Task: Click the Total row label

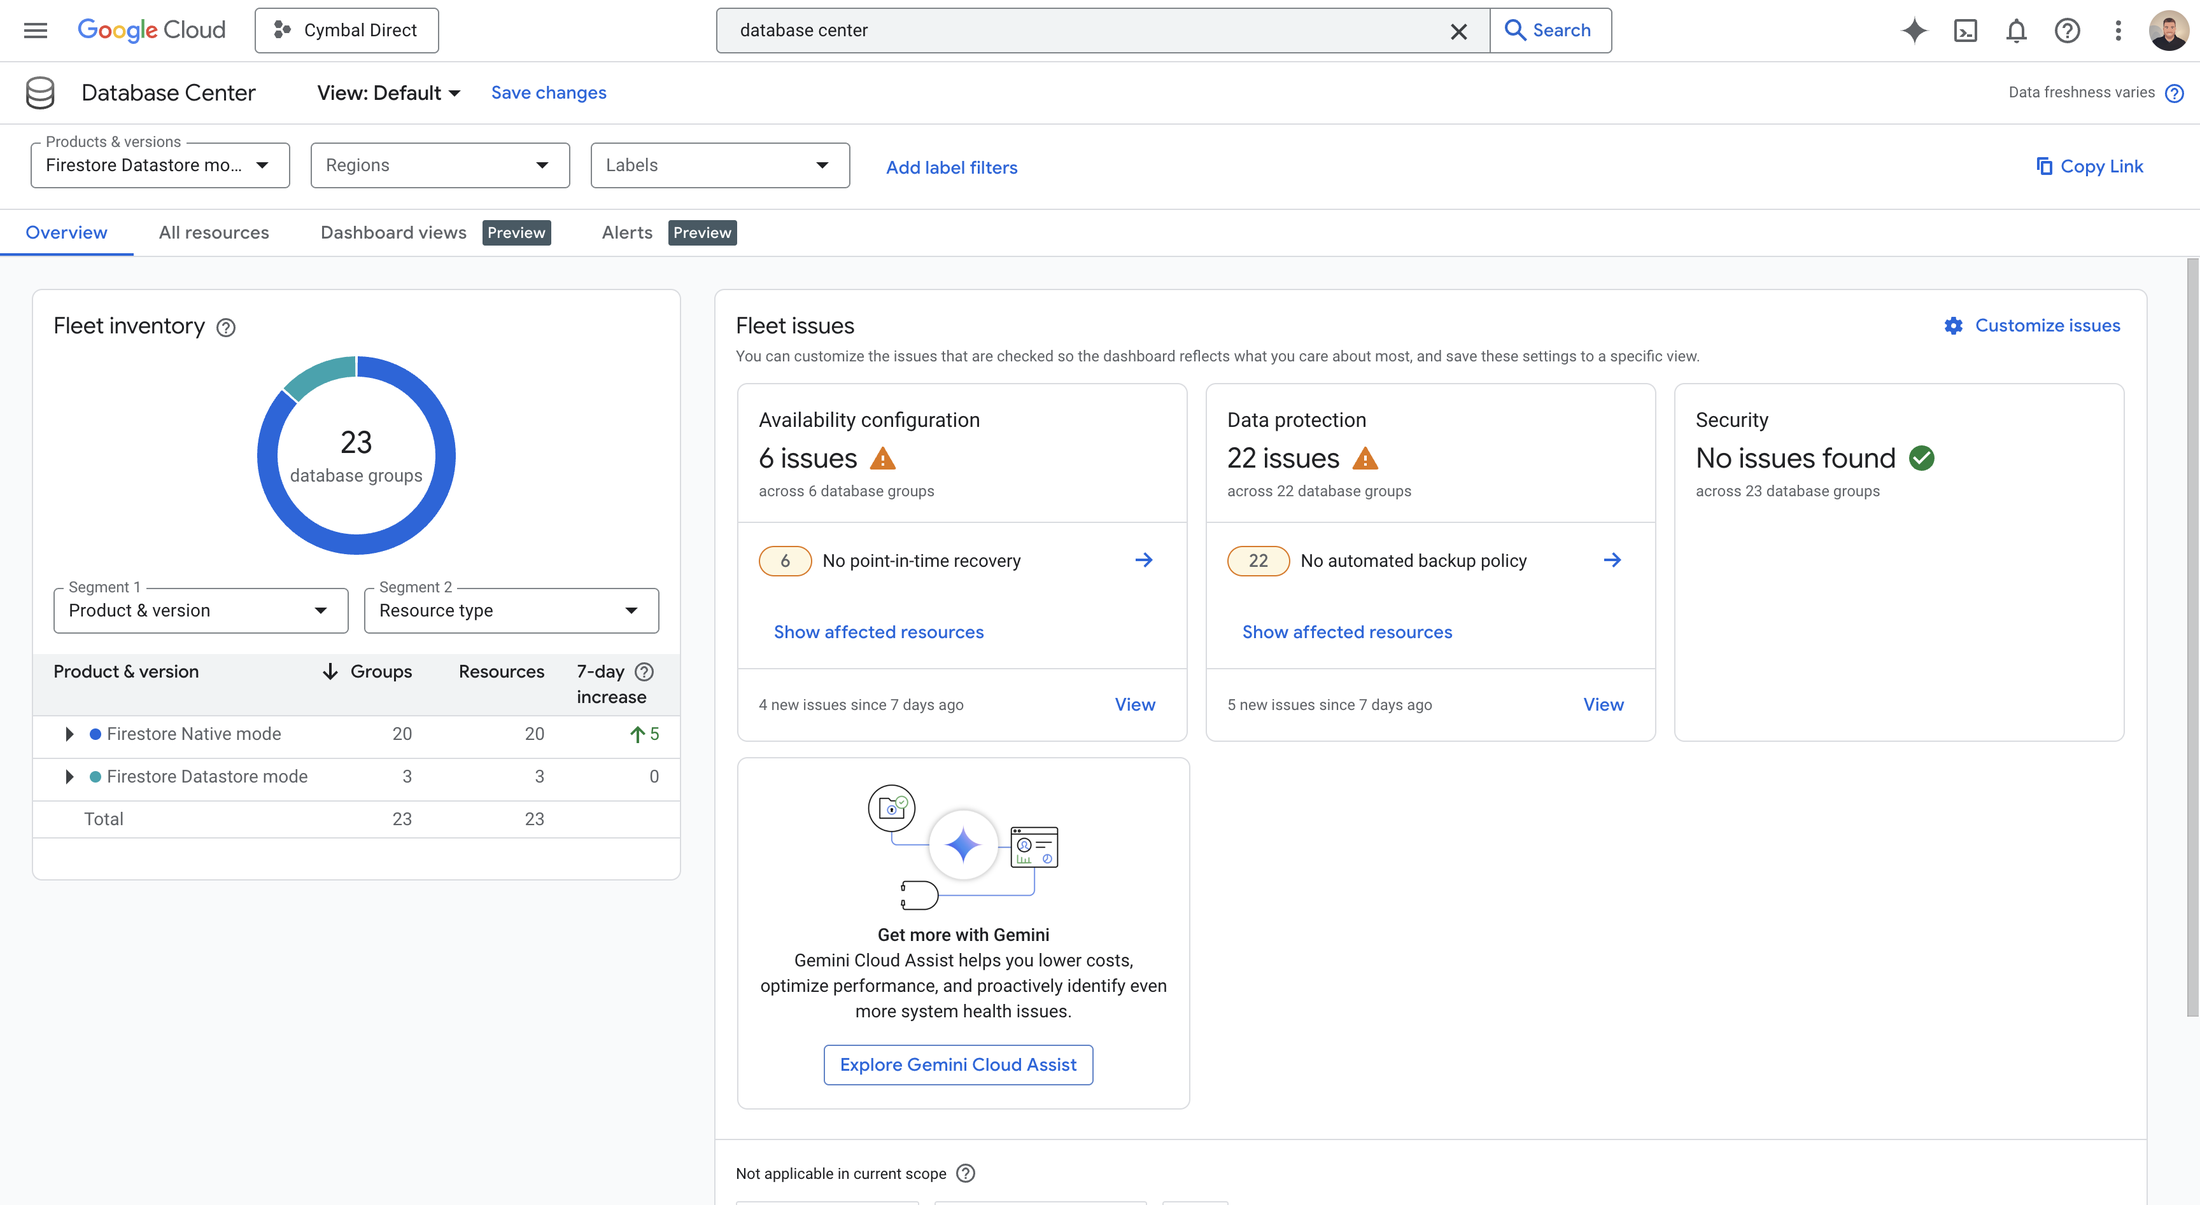Action: pyautogui.click(x=104, y=819)
